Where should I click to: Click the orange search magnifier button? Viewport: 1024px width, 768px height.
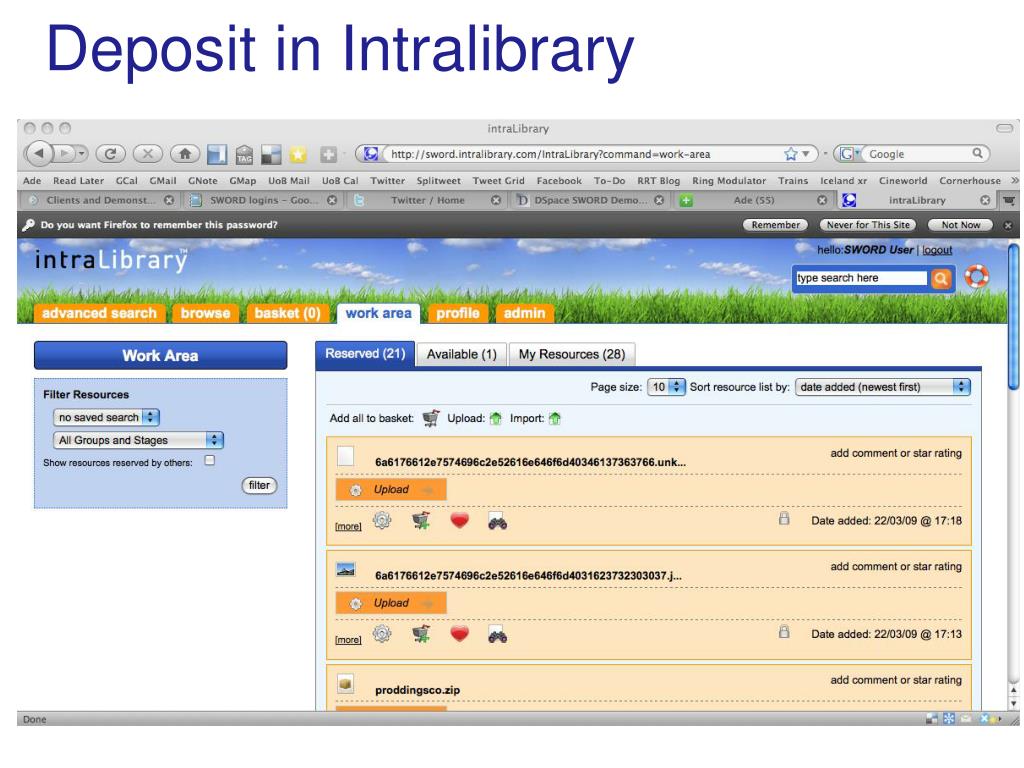(940, 279)
